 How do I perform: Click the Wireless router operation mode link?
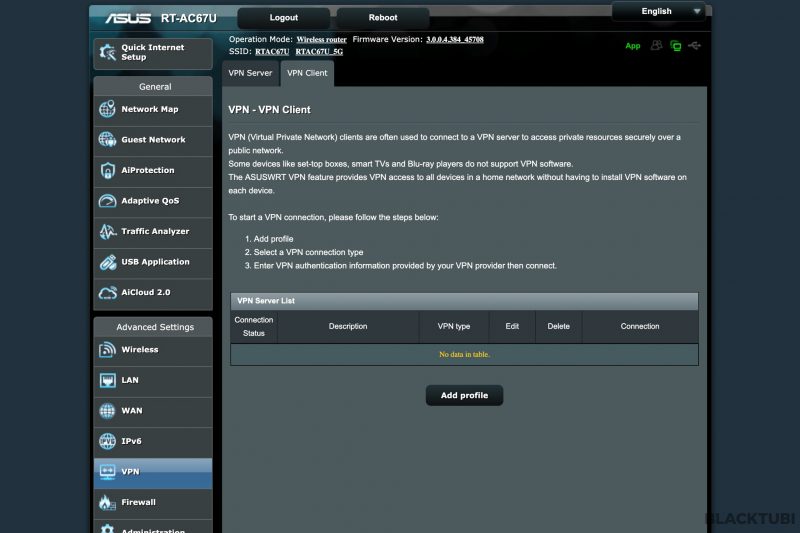pyautogui.click(x=321, y=40)
